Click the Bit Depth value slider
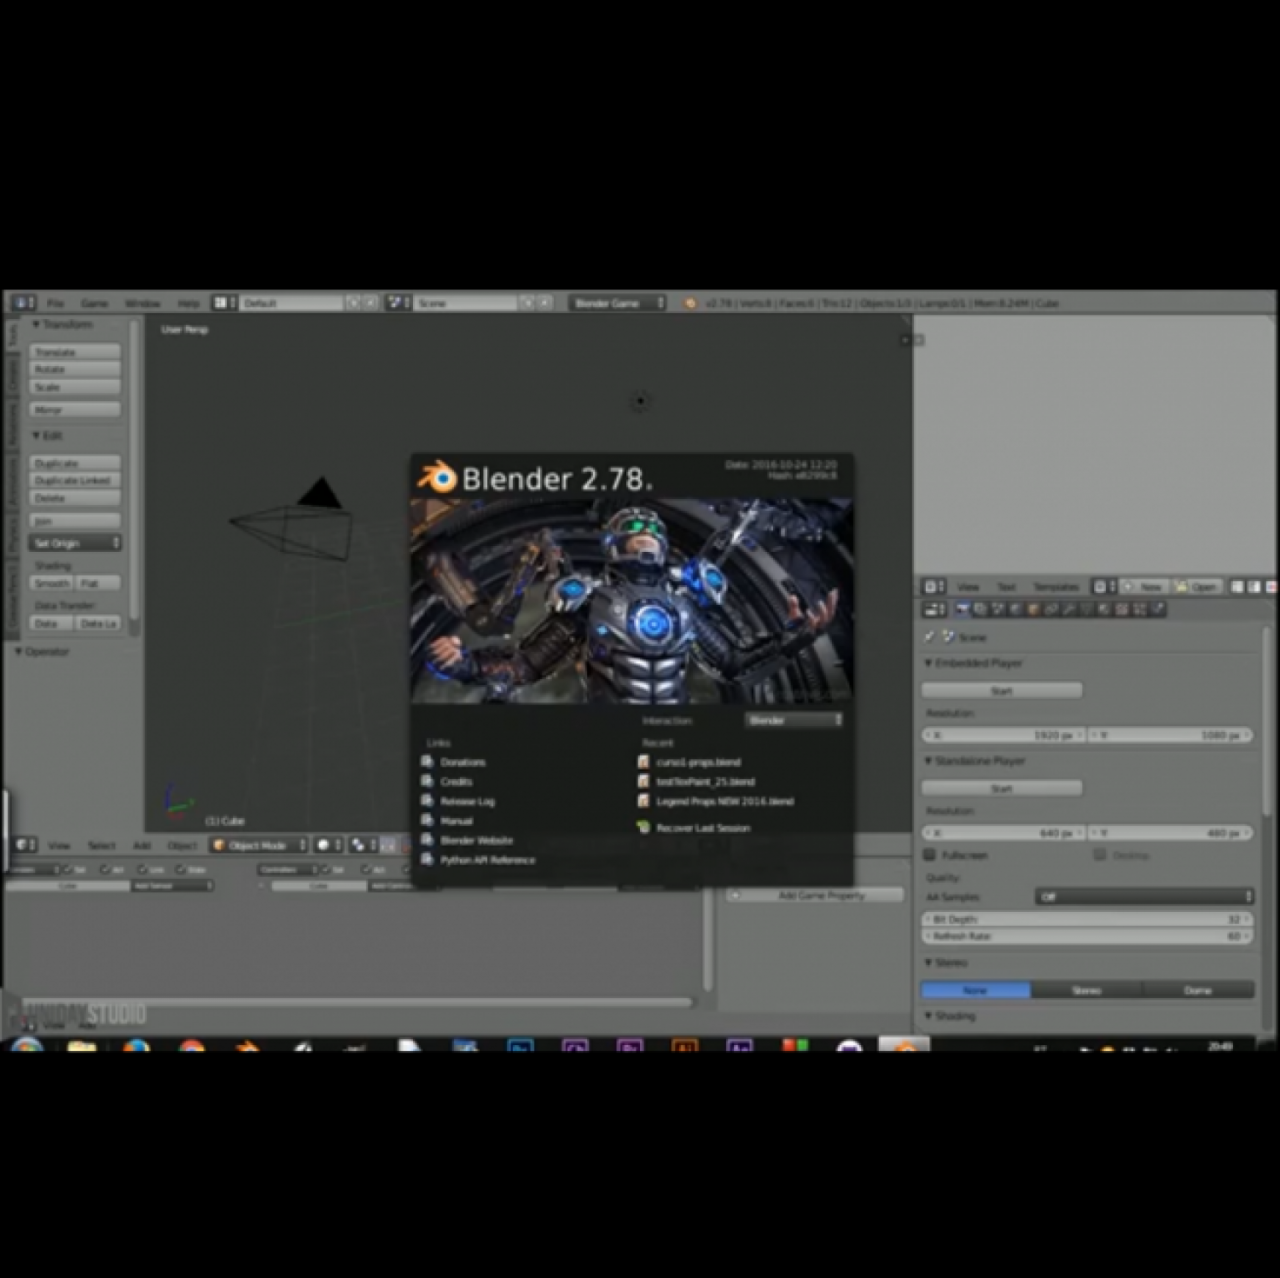 (1087, 919)
